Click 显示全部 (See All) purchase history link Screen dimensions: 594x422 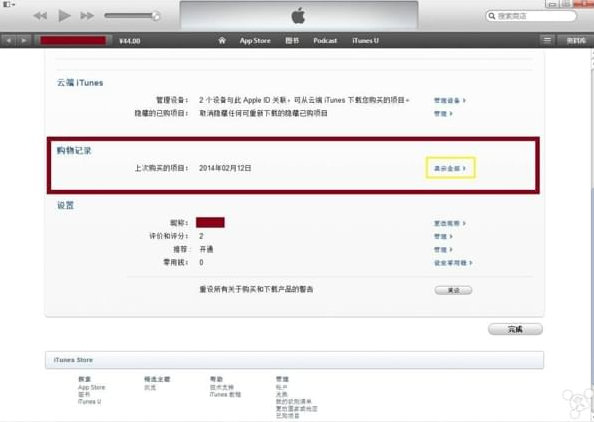pyautogui.click(x=450, y=168)
